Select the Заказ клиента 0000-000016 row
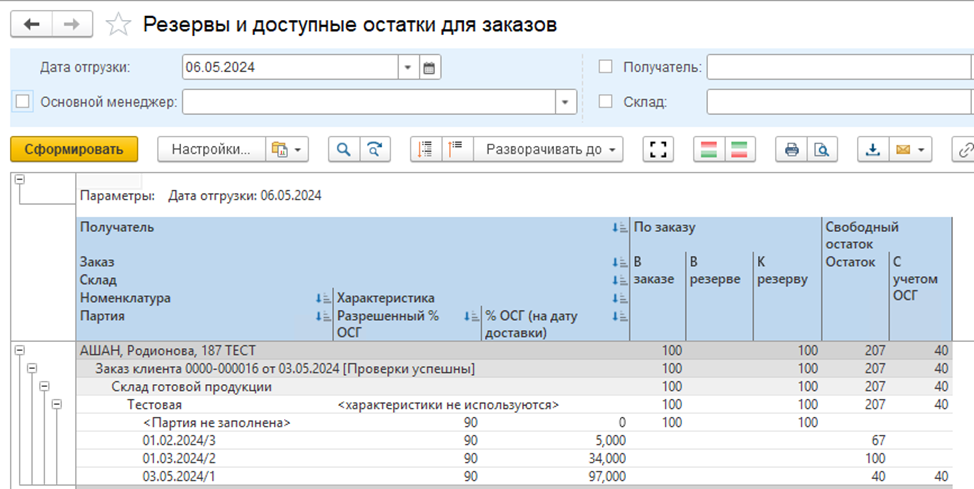974x489 pixels. pos(285,369)
